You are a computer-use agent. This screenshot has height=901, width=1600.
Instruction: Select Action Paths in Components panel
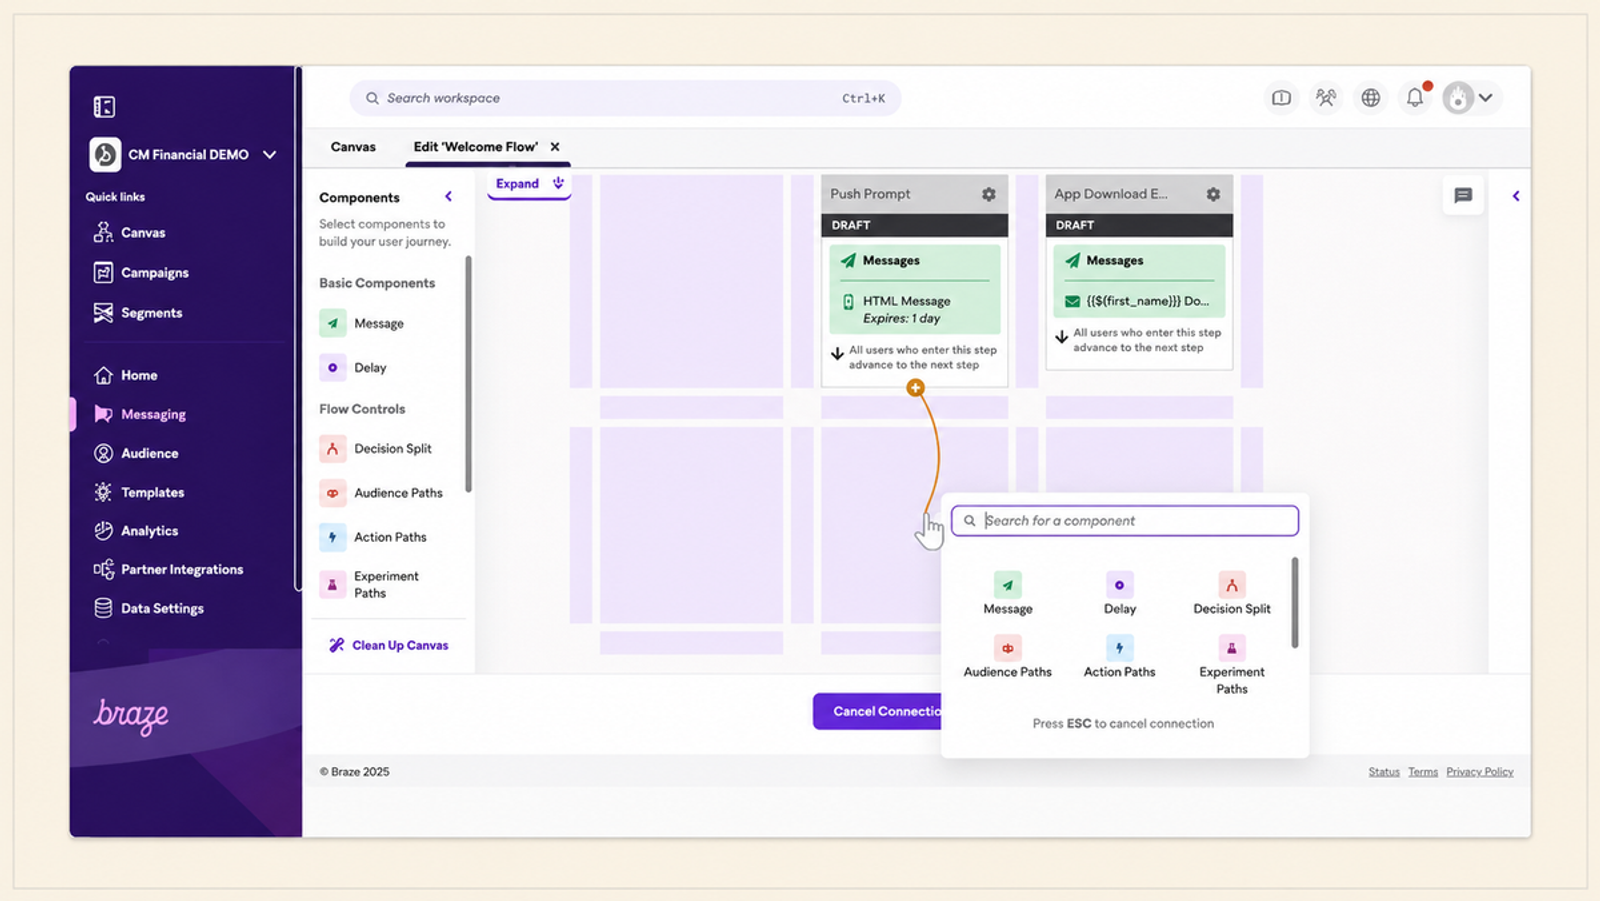click(x=373, y=537)
